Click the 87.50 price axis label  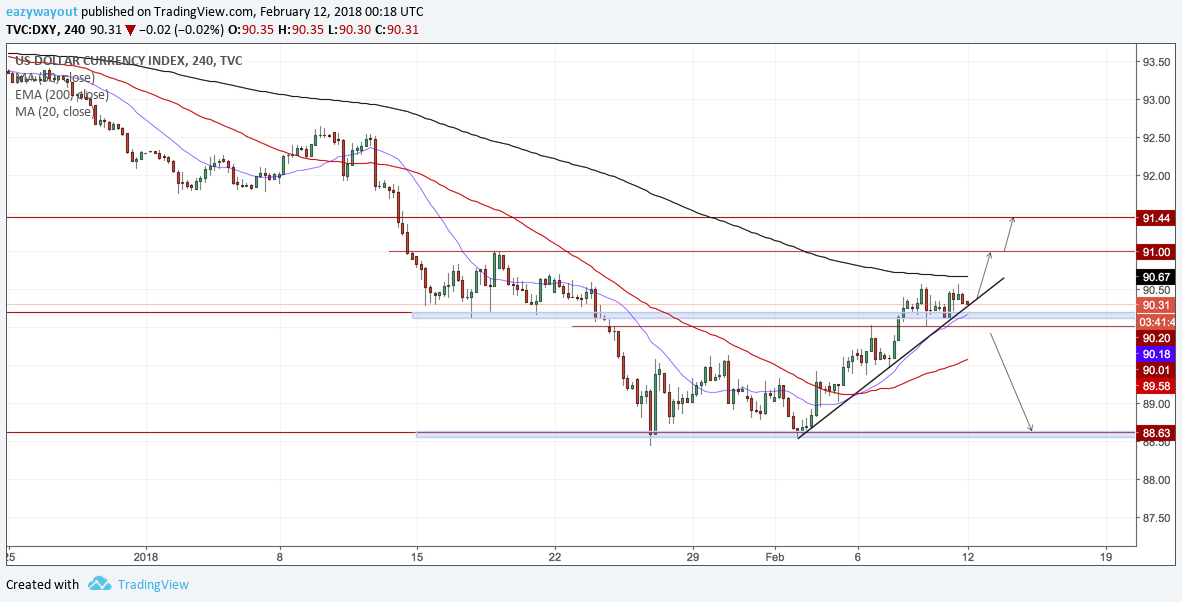pos(1156,518)
